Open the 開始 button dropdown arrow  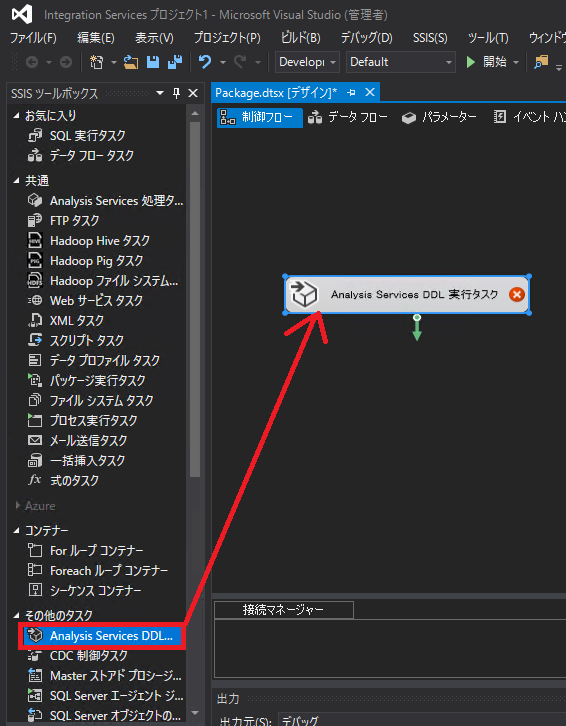tap(516, 62)
